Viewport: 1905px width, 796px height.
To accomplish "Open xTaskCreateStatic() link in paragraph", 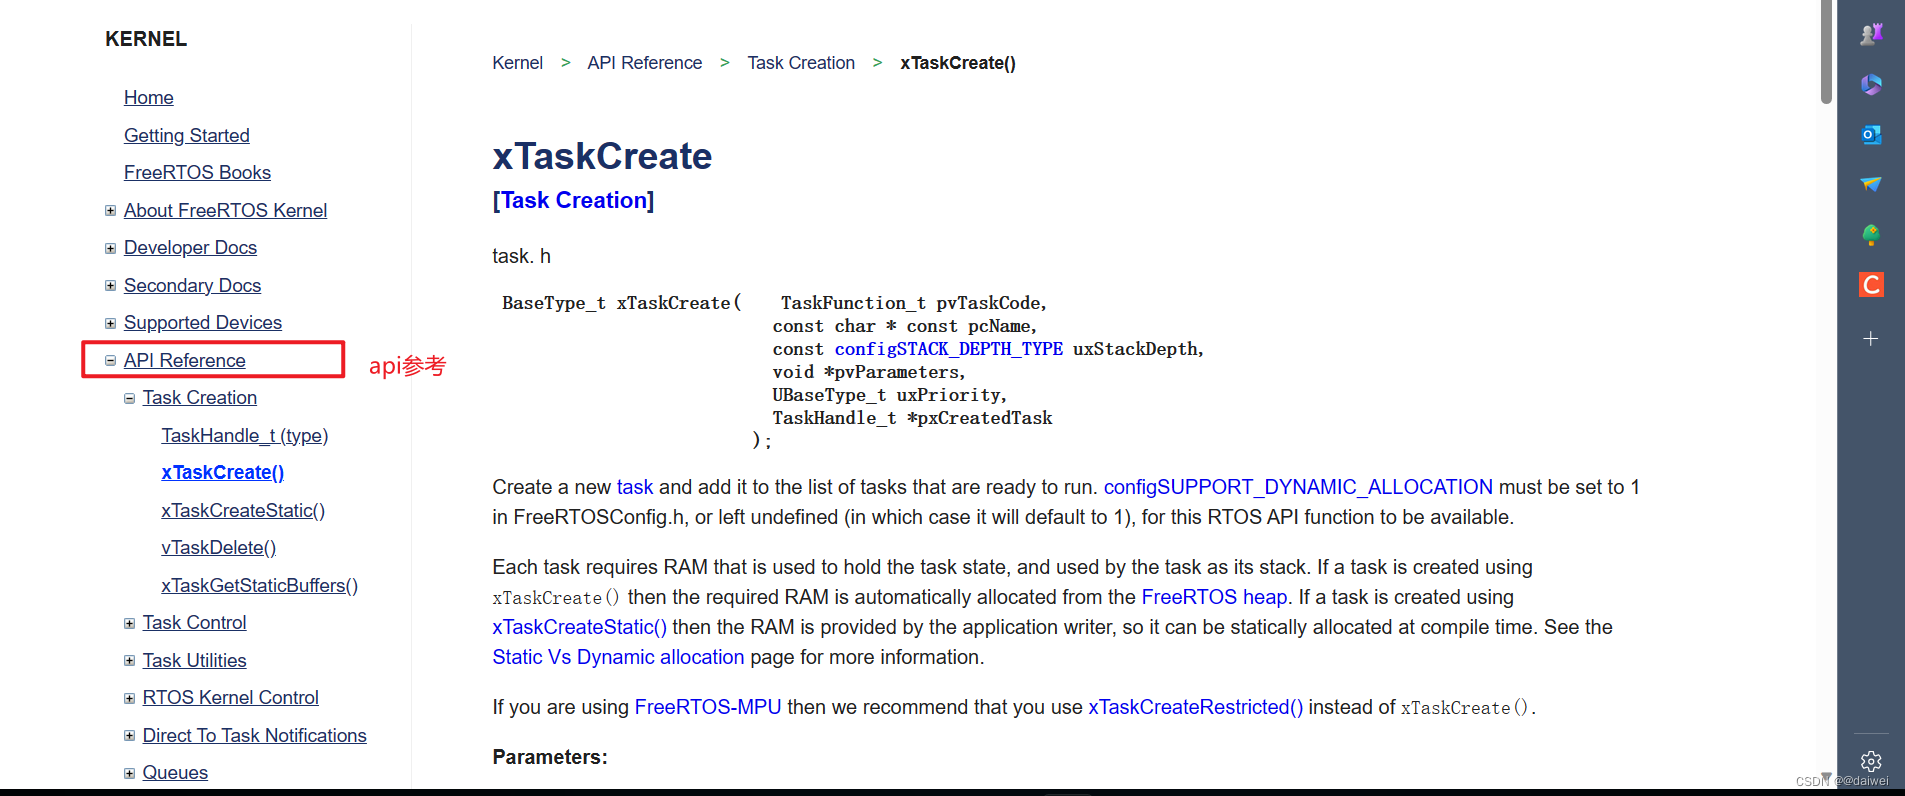I will (x=579, y=627).
